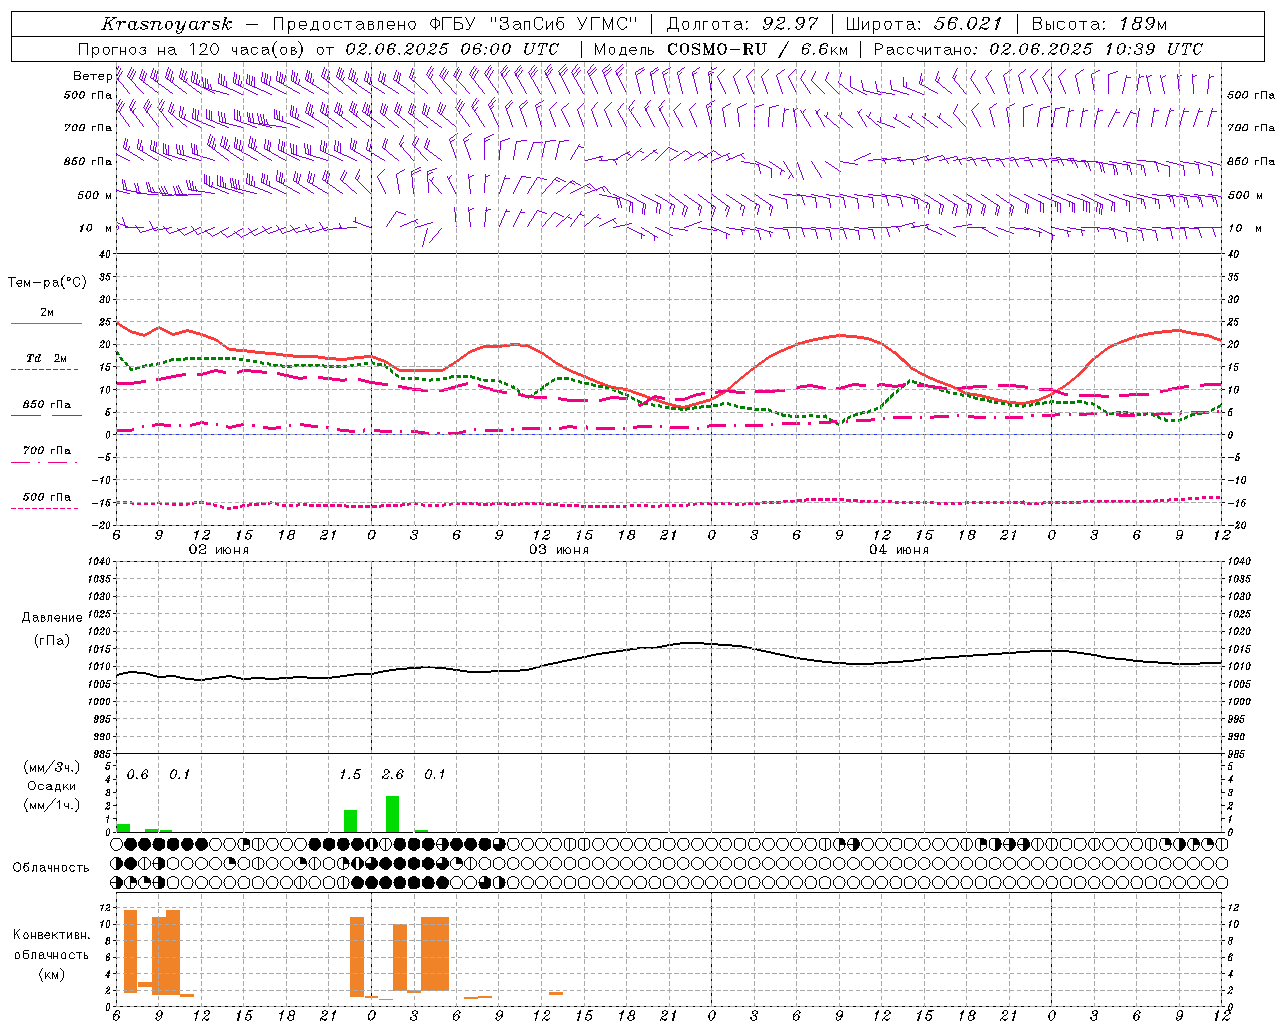1280x1024 pixels.
Task: Click the red 2м temperature legend line
Action: [46, 322]
